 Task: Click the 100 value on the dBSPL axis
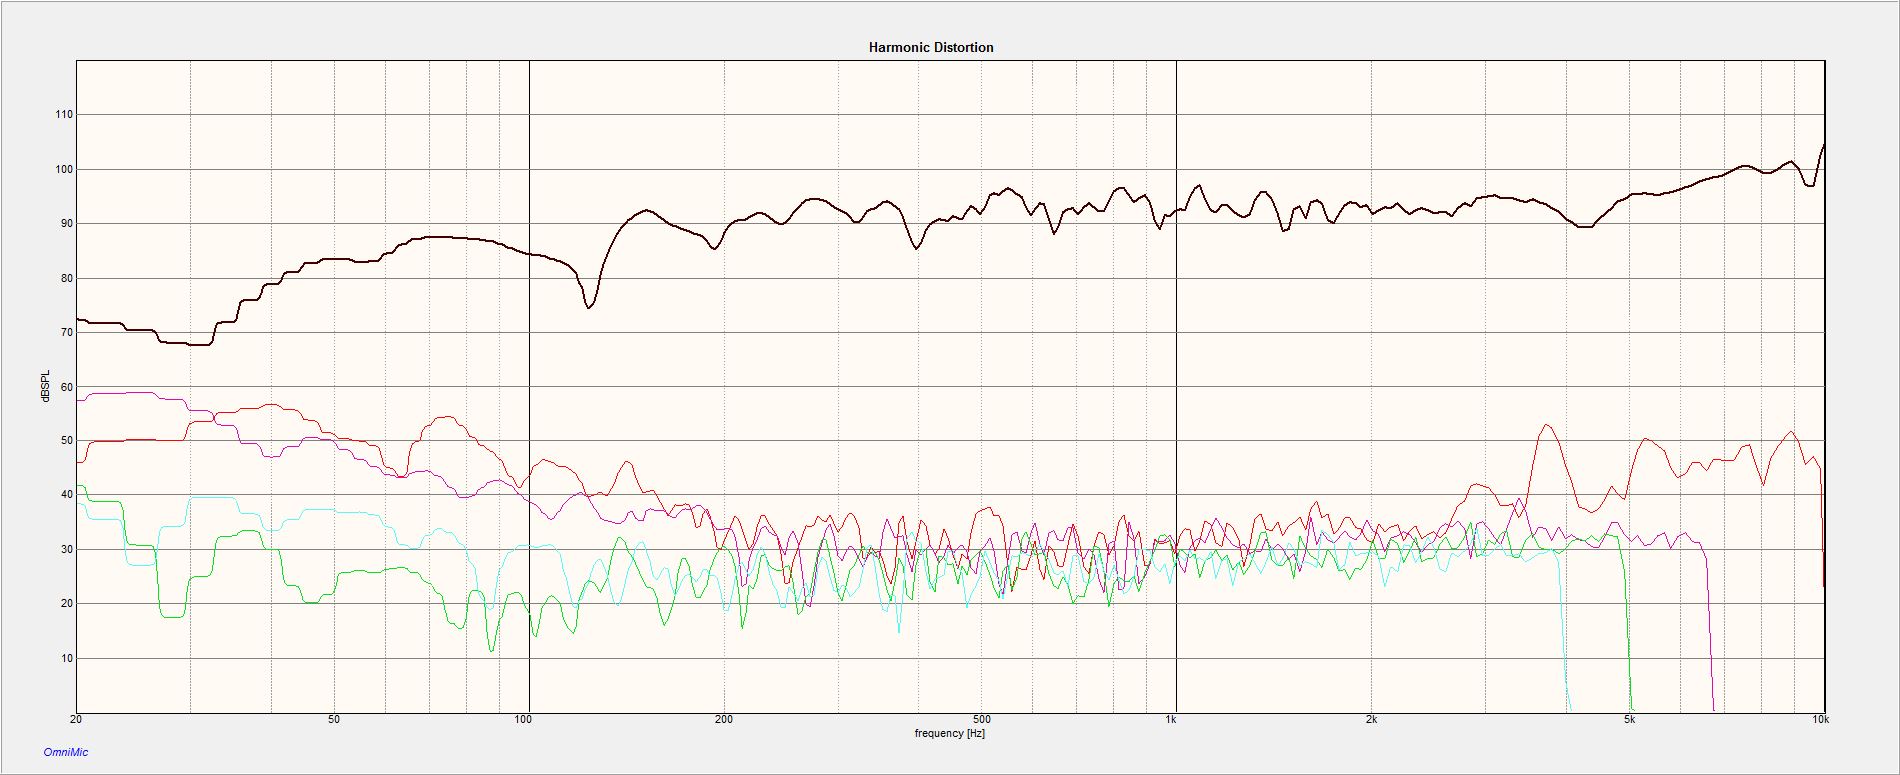(x=64, y=170)
